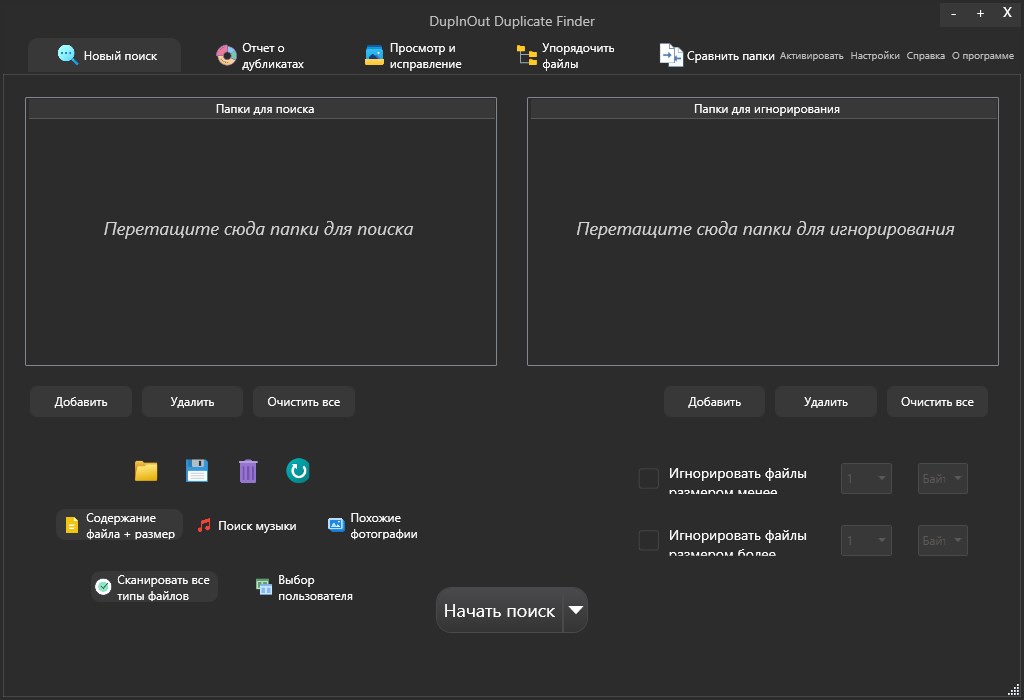The image size is (1024, 700).
Task: Click the teal refresh icon
Action: pyautogui.click(x=298, y=470)
